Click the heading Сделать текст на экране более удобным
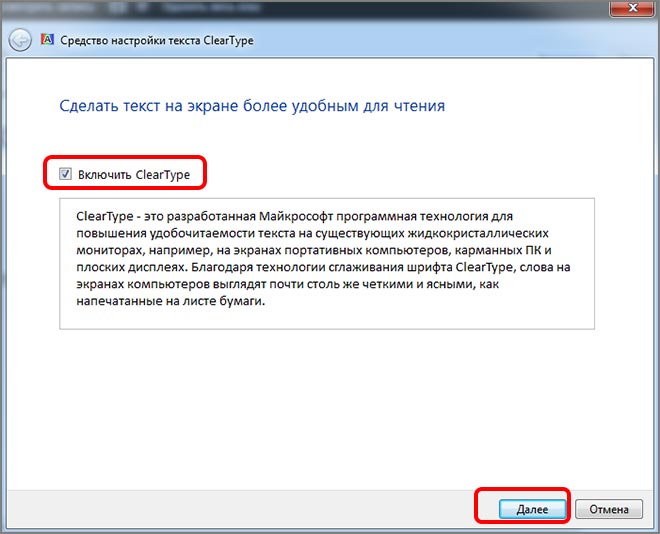 (x=252, y=106)
